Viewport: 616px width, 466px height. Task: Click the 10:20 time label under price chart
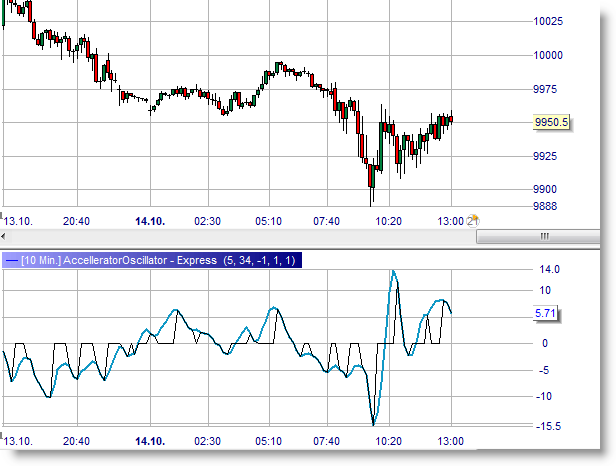point(389,221)
